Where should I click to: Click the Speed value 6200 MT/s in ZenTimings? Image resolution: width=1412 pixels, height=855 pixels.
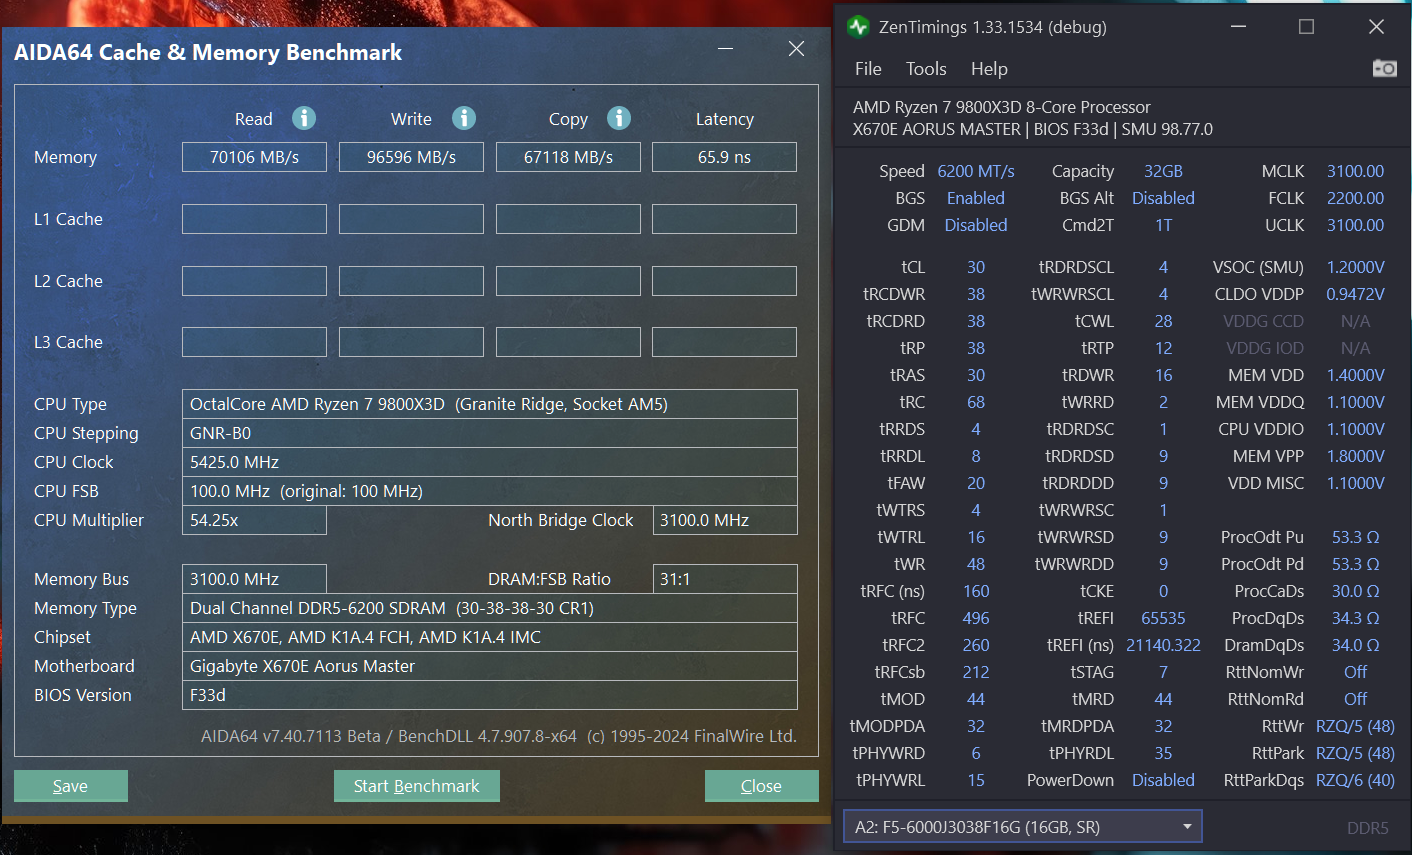click(x=976, y=171)
